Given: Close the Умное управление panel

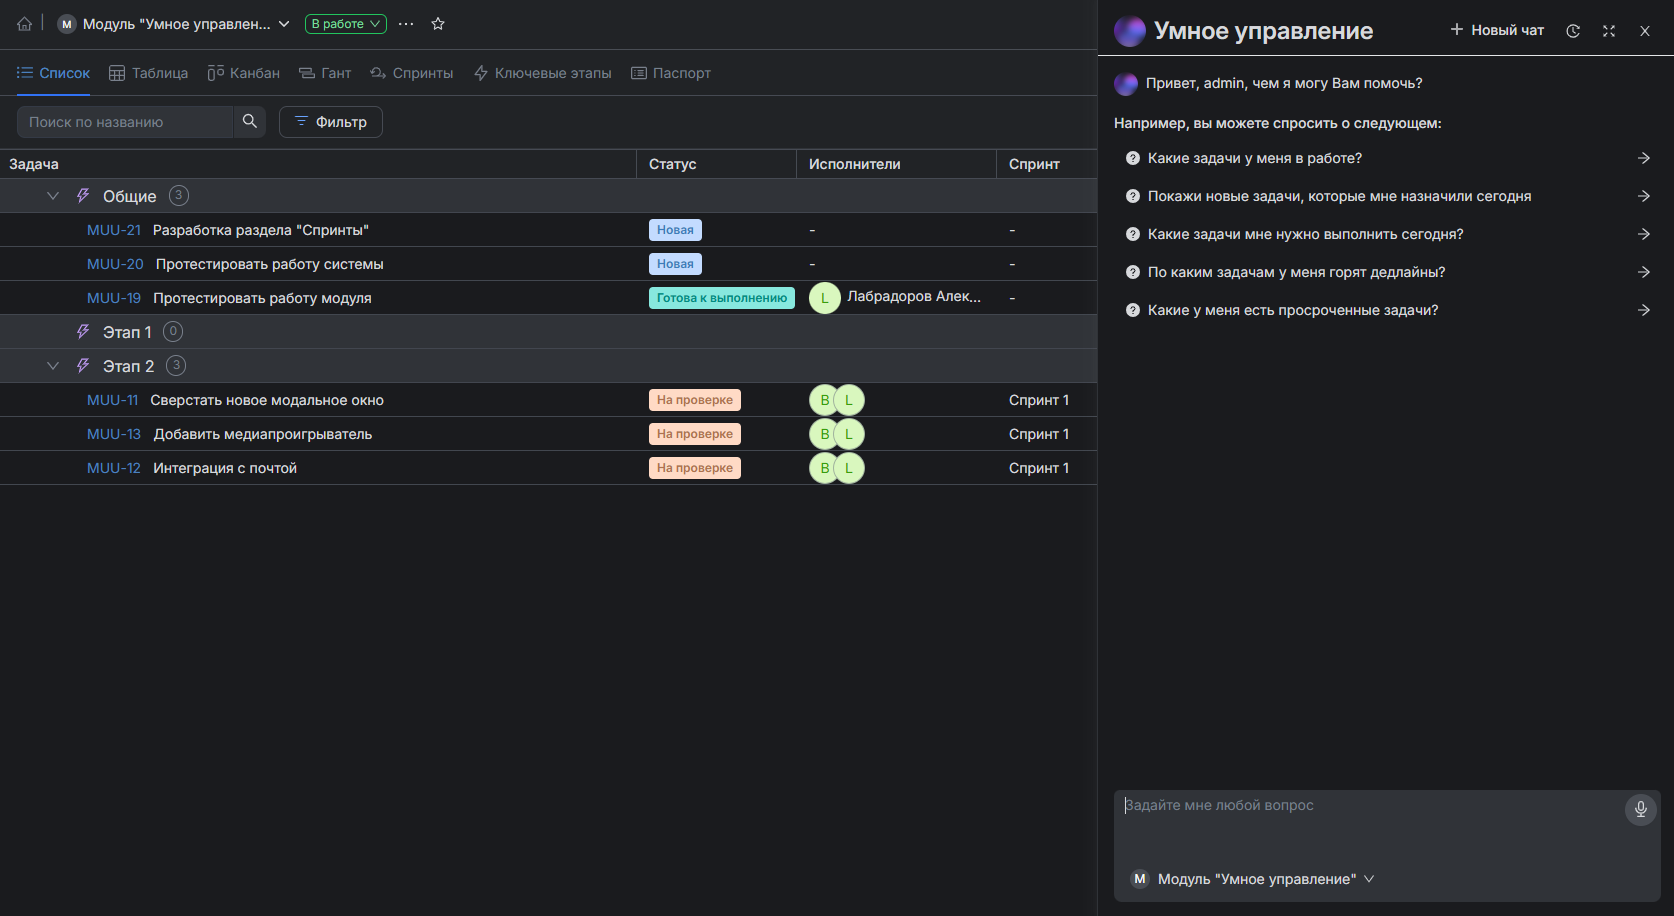Looking at the screenshot, I should pyautogui.click(x=1645, y=31).
